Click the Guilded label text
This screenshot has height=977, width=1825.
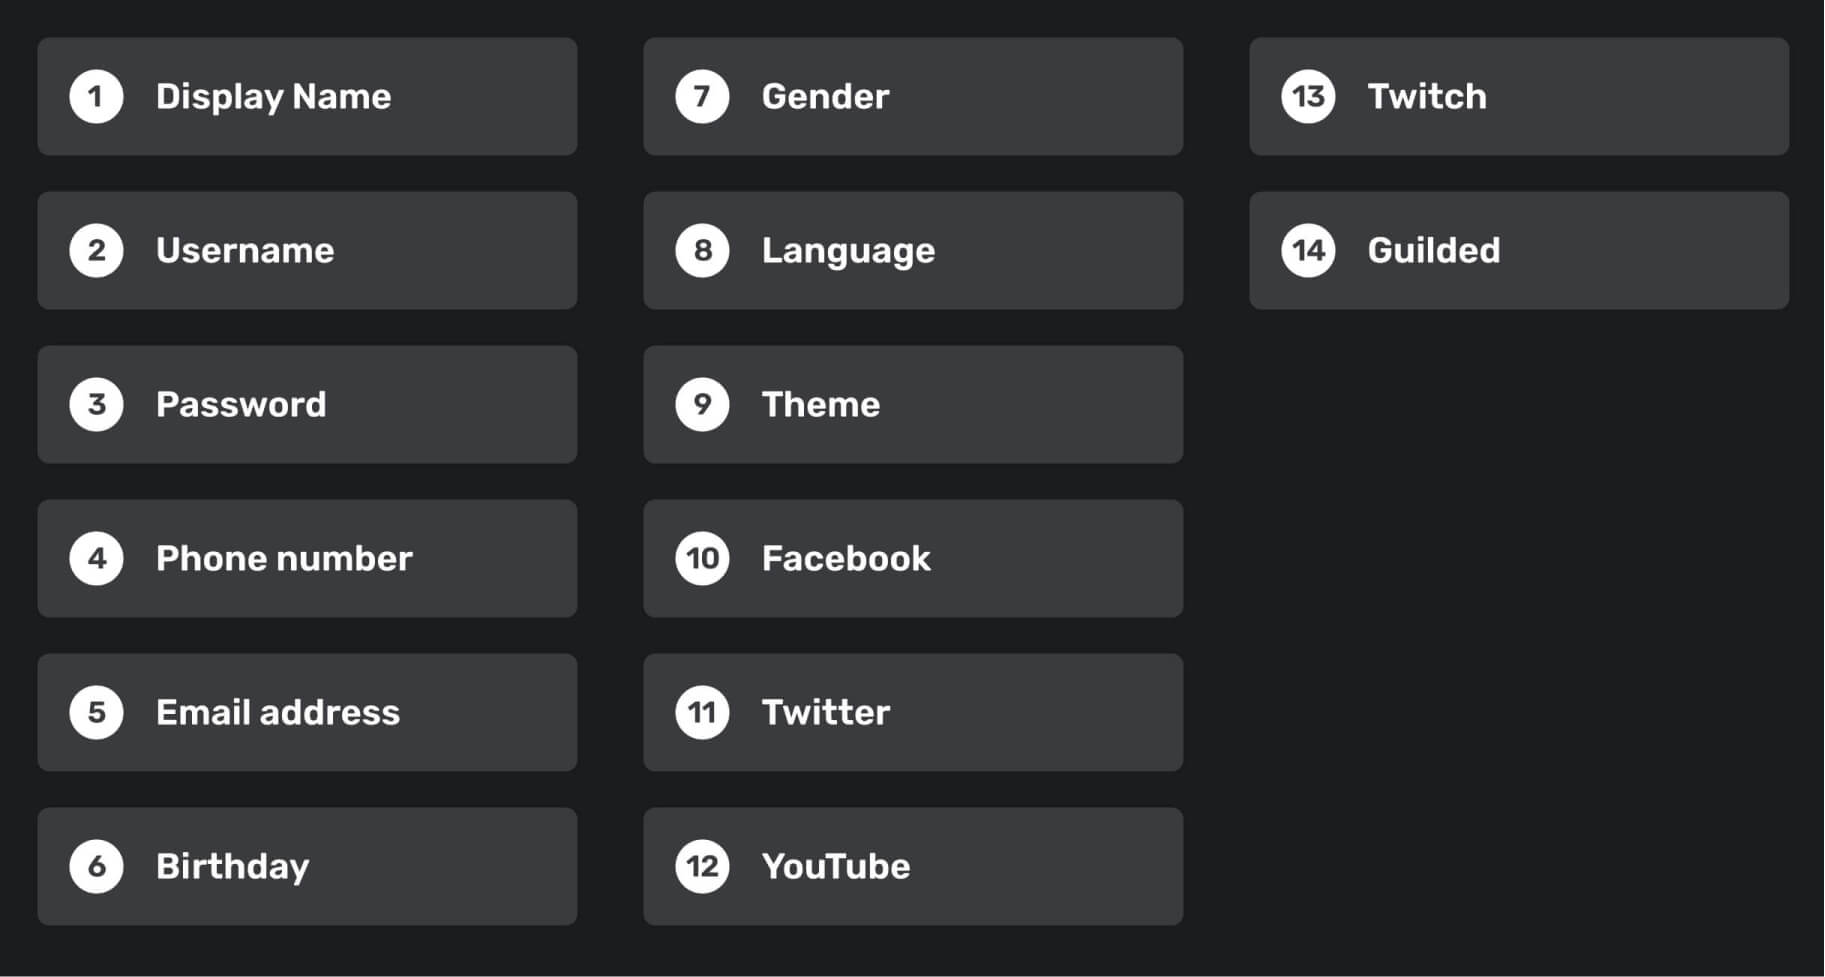(x=1434, y=251)
